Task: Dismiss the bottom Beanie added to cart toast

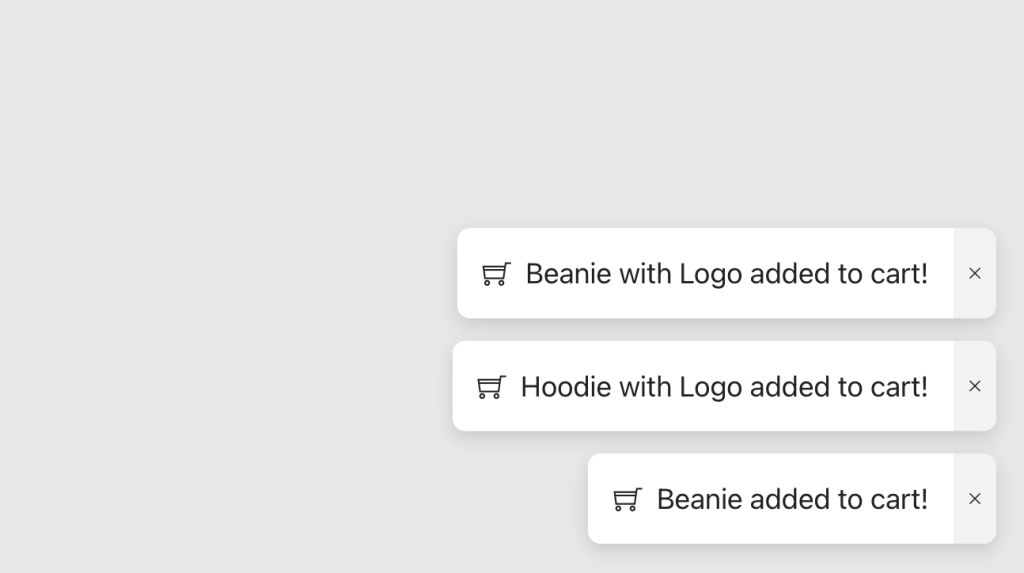Action: (975, 499)
